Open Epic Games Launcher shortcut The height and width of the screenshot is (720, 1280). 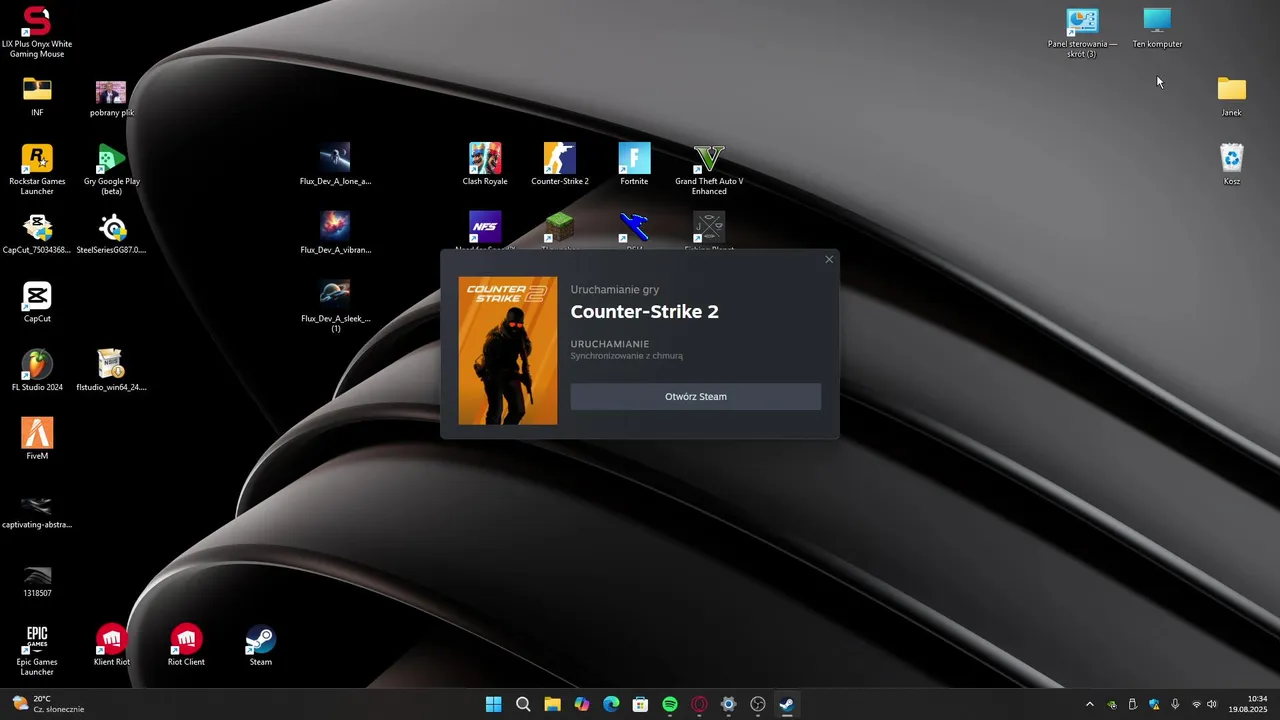tap(37, 649)
